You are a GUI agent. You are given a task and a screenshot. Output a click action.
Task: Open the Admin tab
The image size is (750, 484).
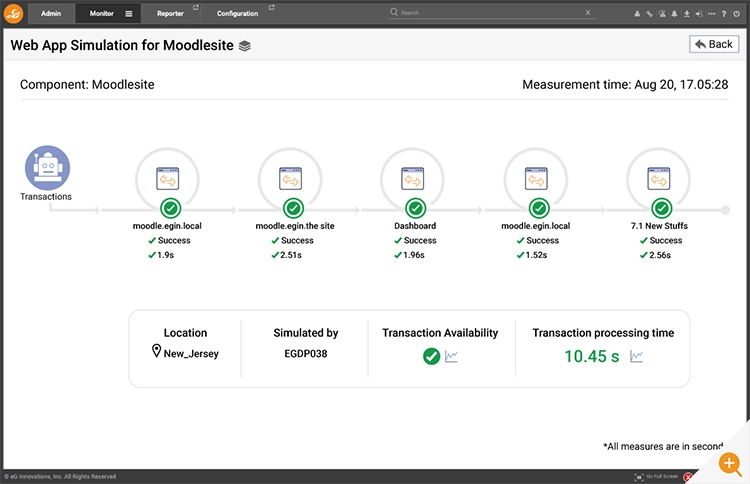51,13
